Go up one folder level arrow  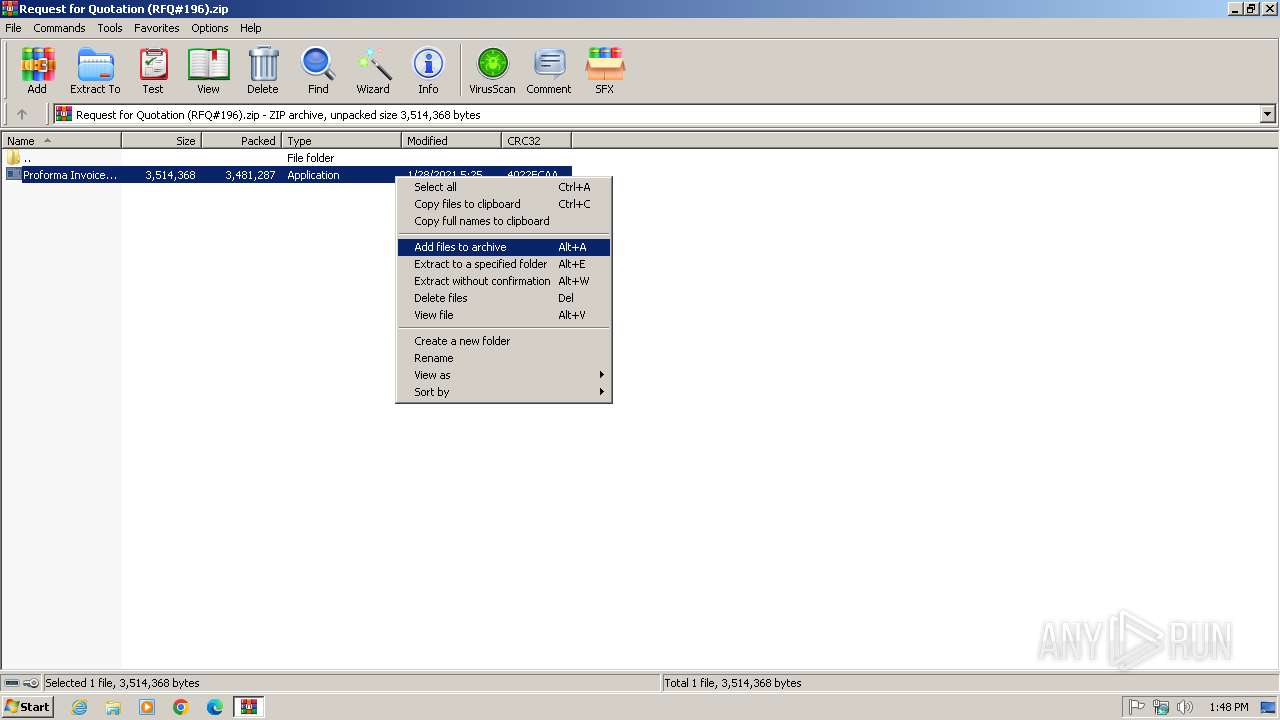coord(22,115)
